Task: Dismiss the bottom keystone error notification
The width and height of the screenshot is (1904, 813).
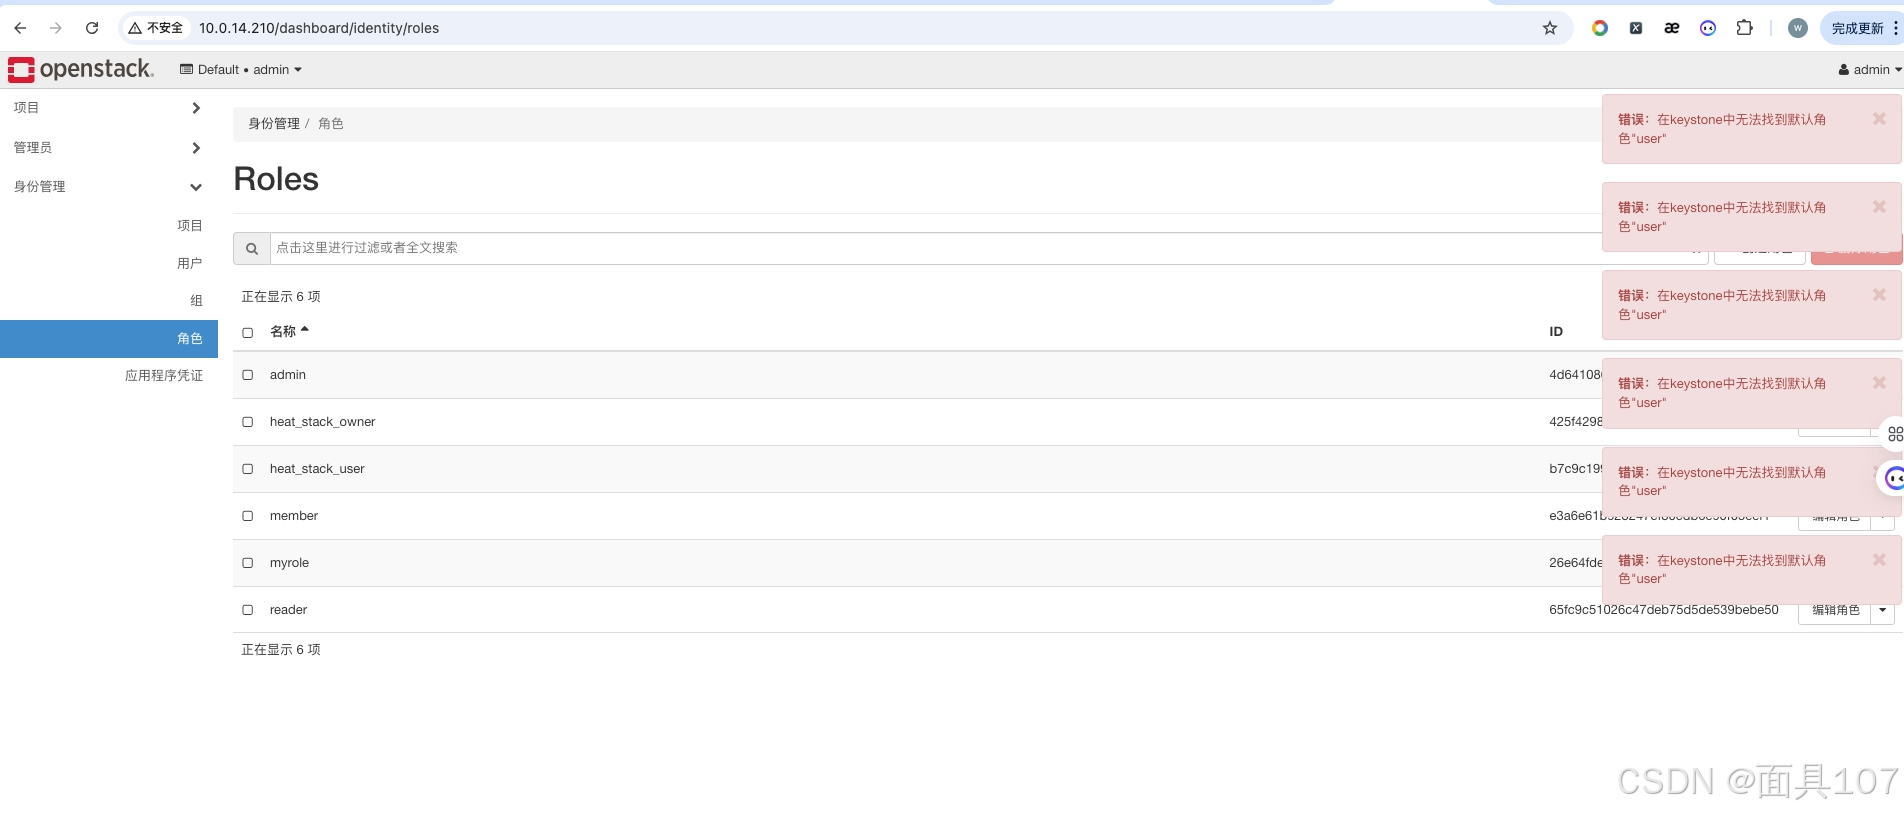Action: (1879, 559)
